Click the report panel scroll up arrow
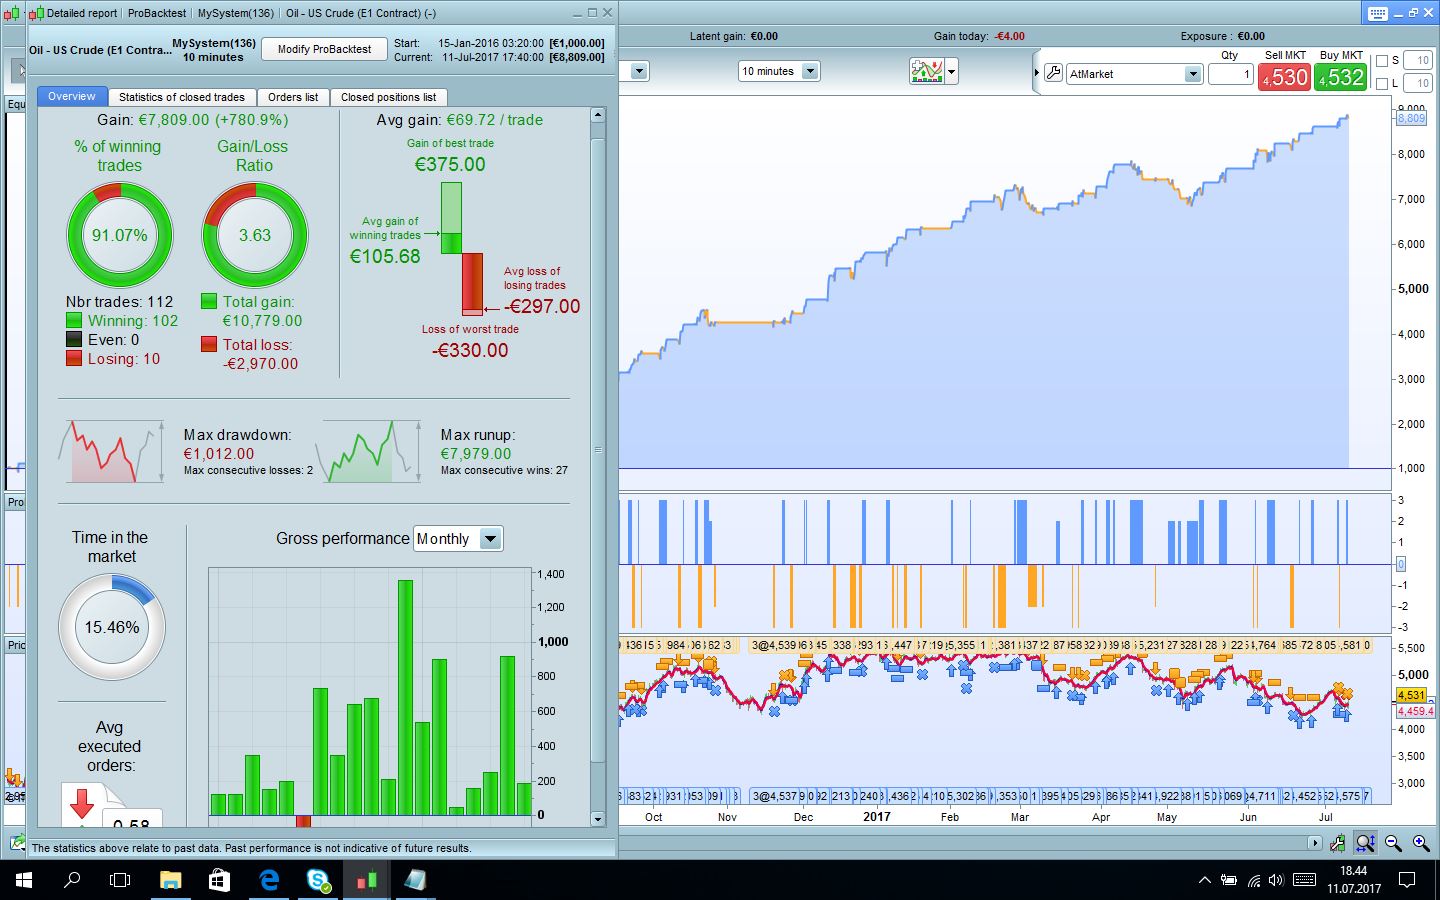 pos(598,115)
